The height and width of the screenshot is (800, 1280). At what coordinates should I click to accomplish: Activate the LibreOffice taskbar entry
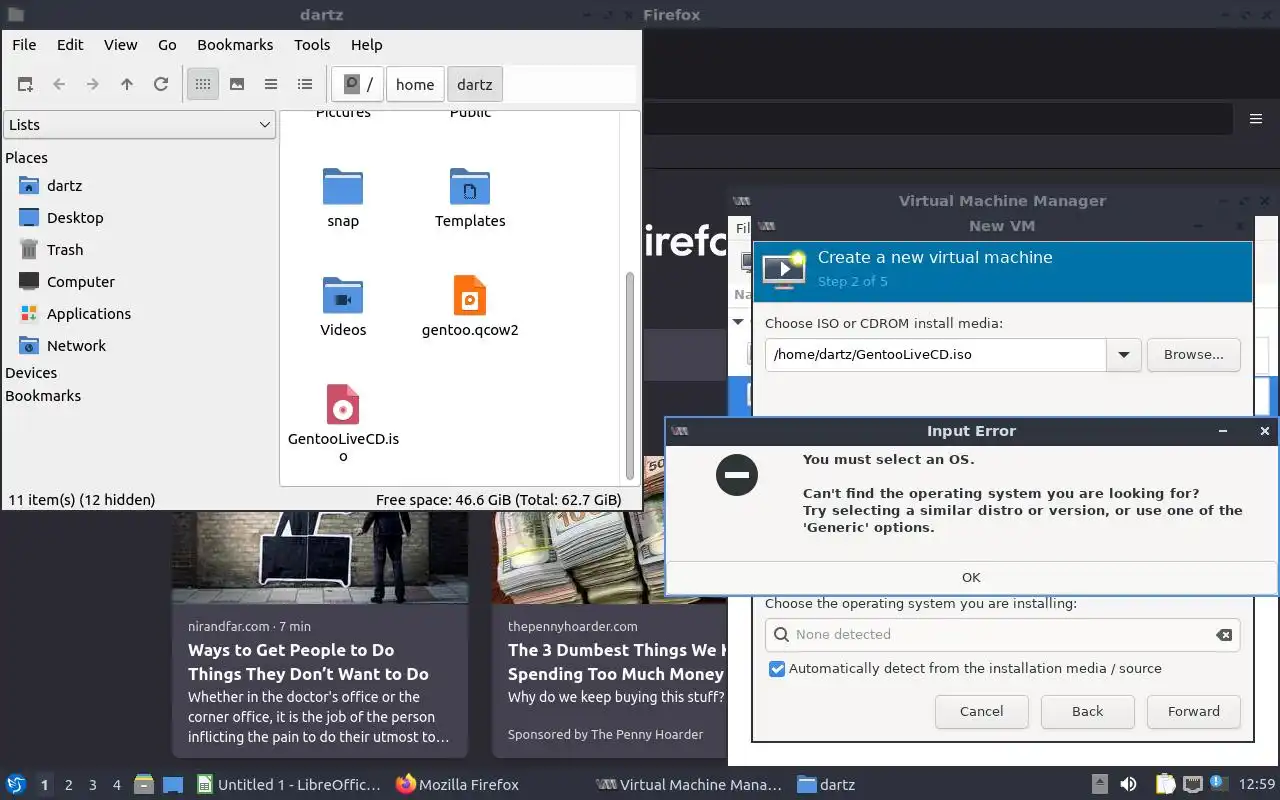click(x=289, y=785)
